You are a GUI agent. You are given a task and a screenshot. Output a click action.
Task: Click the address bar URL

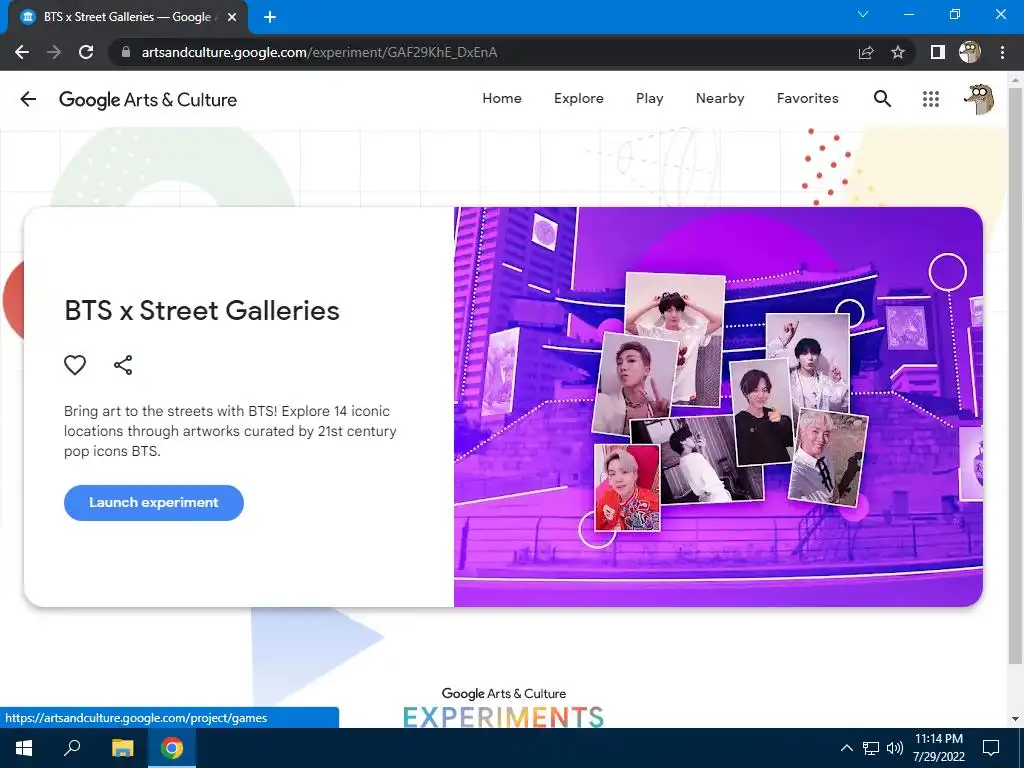[319, 52]
